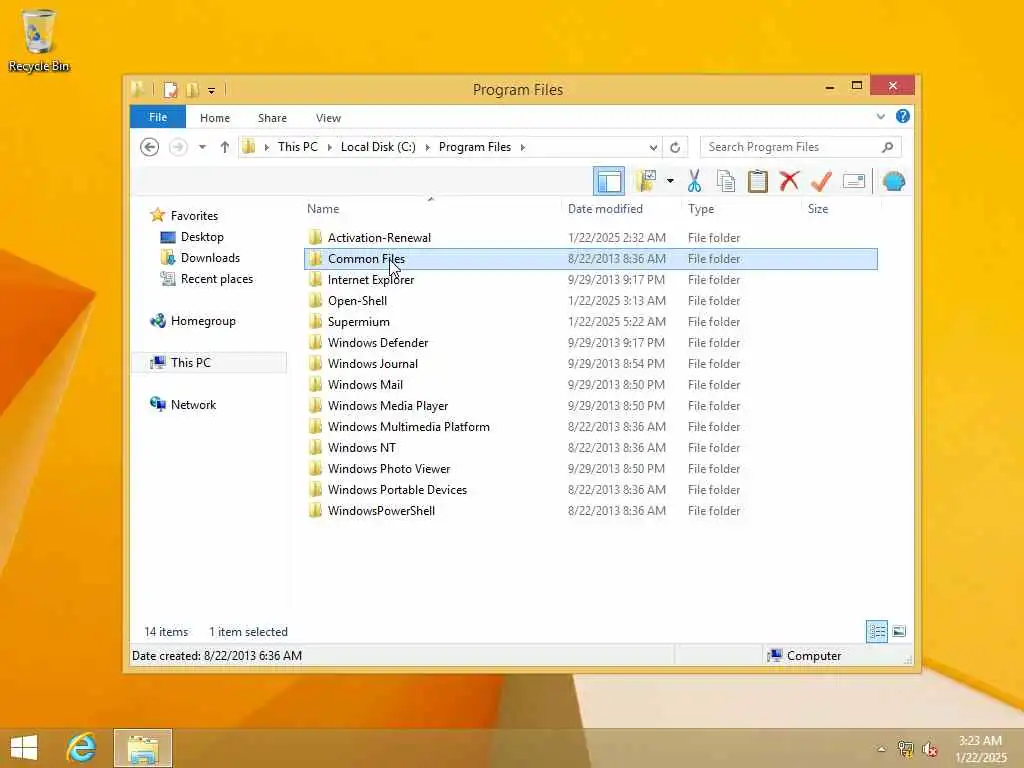
Task: Select the Windows Photo Viewer folder icon
Action: (x=315, y=468)
